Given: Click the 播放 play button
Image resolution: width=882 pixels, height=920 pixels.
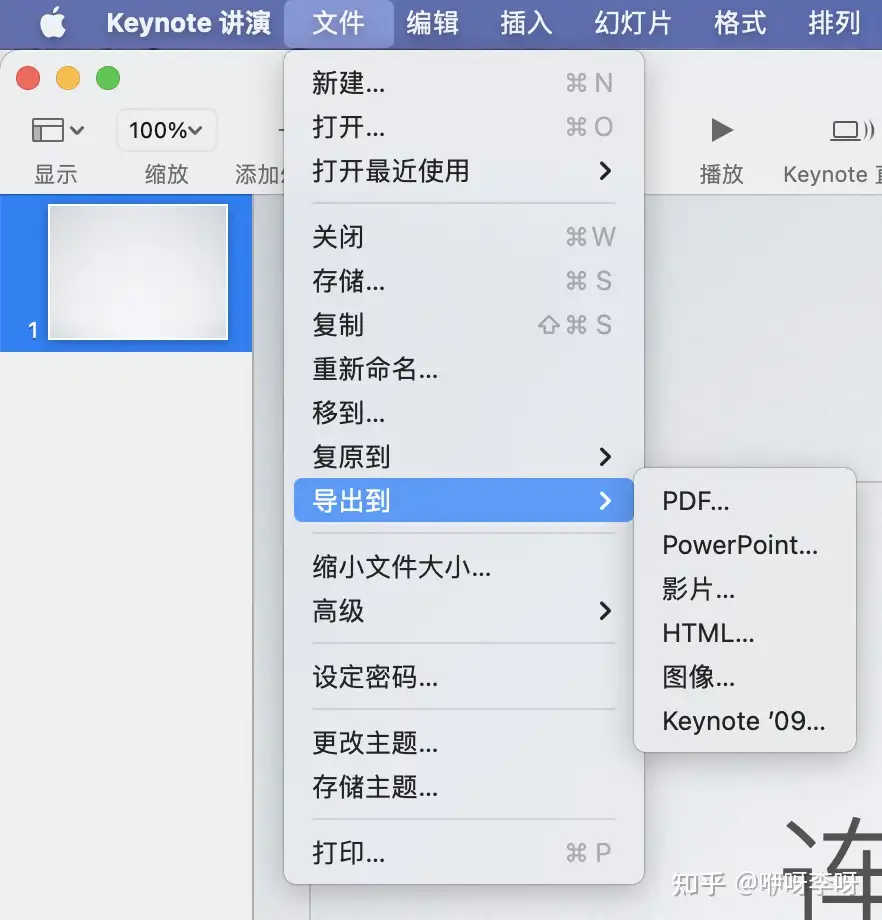Looking at the screenshot, I should point(722,130).
